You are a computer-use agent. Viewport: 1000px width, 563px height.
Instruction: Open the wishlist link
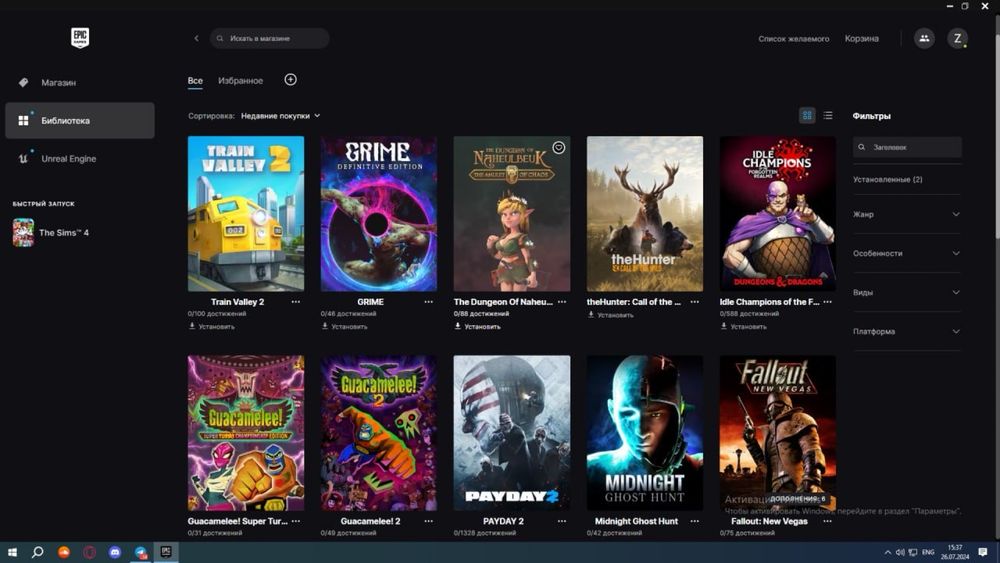pyautogui.click(x=793, y=39)
